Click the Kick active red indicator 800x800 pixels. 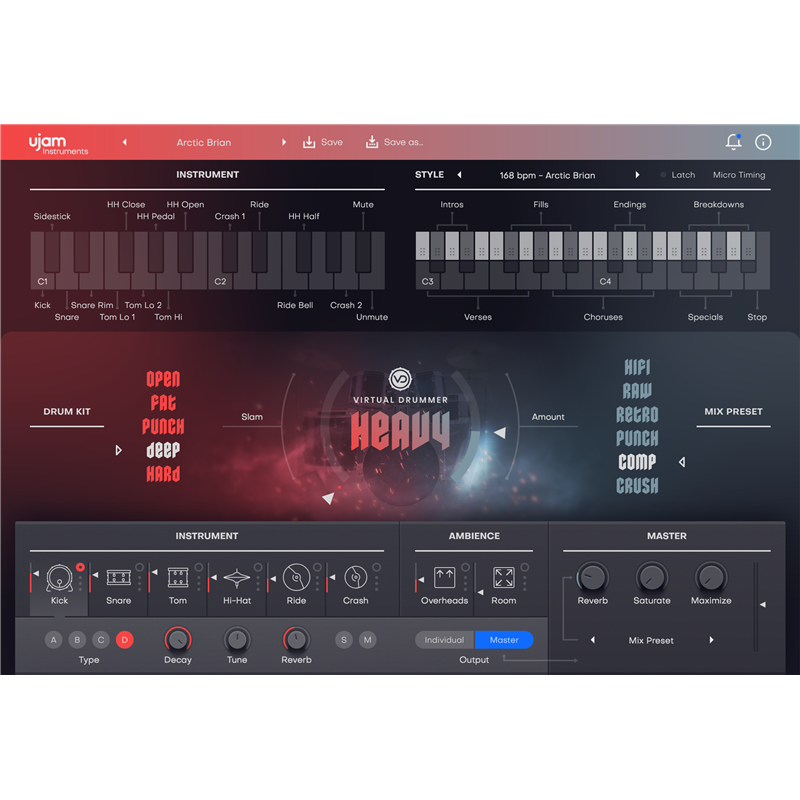pos(80,567)
